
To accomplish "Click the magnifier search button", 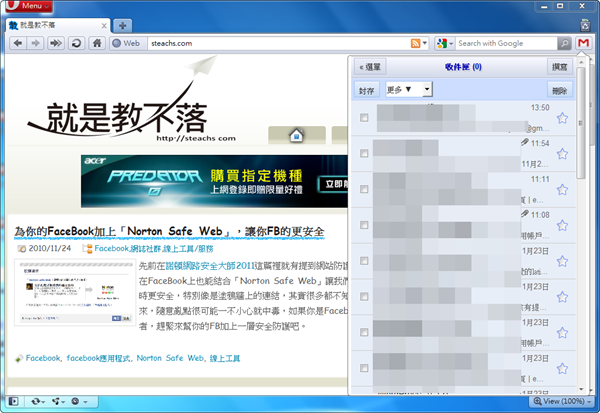I will tap(564, 43).
